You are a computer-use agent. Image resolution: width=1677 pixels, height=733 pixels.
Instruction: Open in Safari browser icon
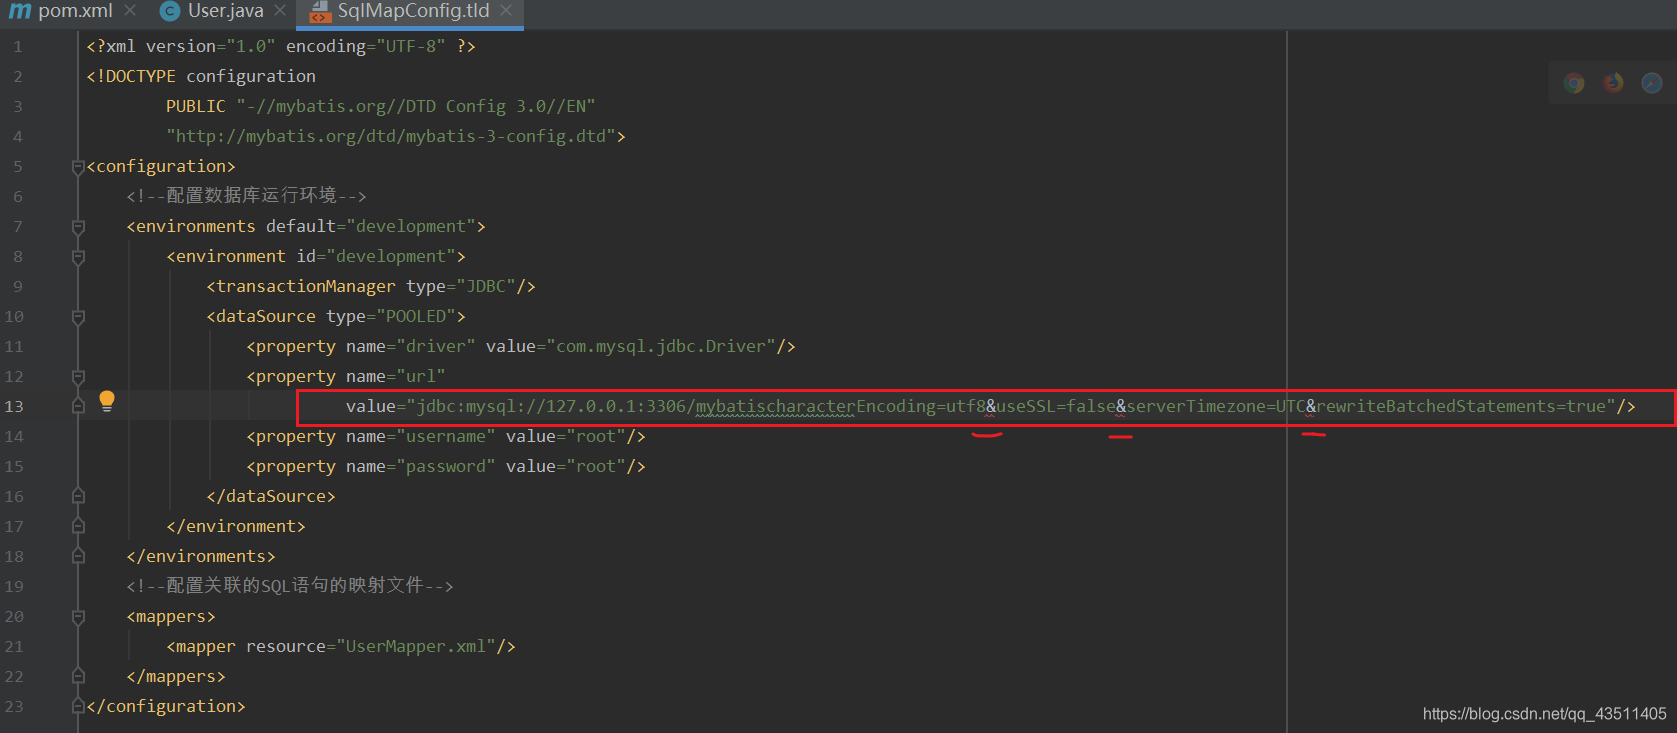point(1652,83)
